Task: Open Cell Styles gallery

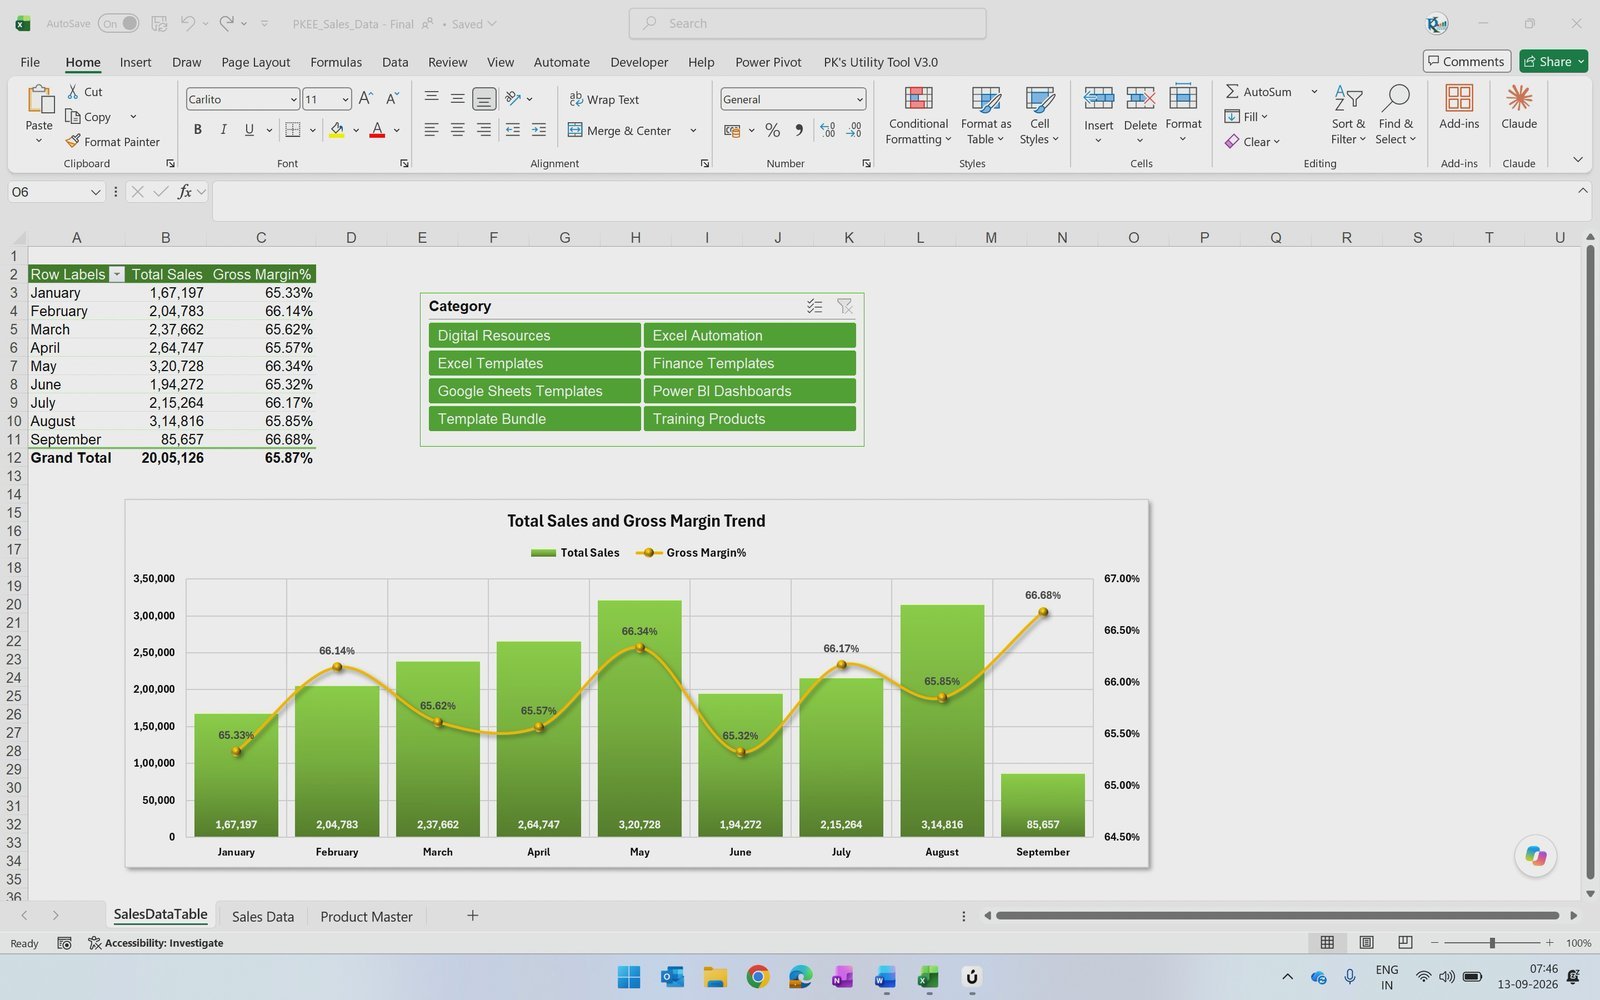Action: click(1039, 116)
